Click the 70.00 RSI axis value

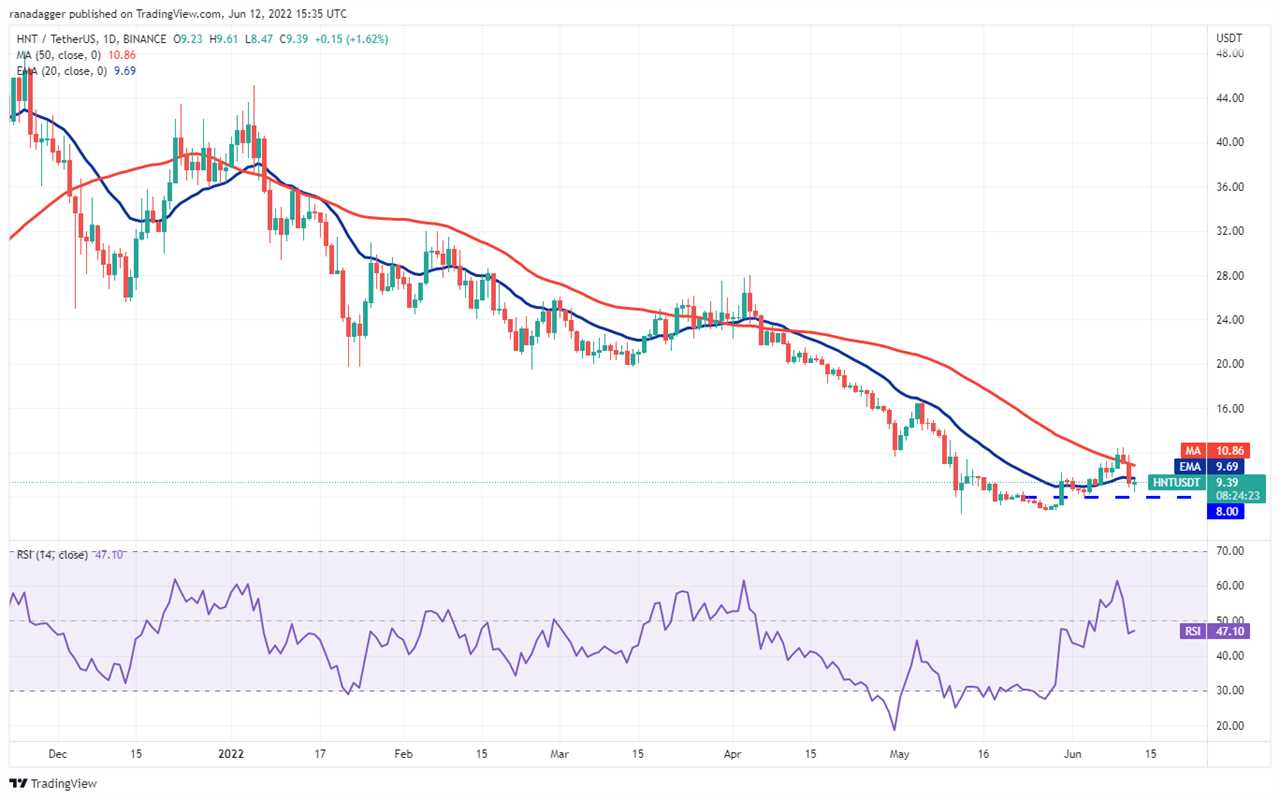[x=1229, y=551]
